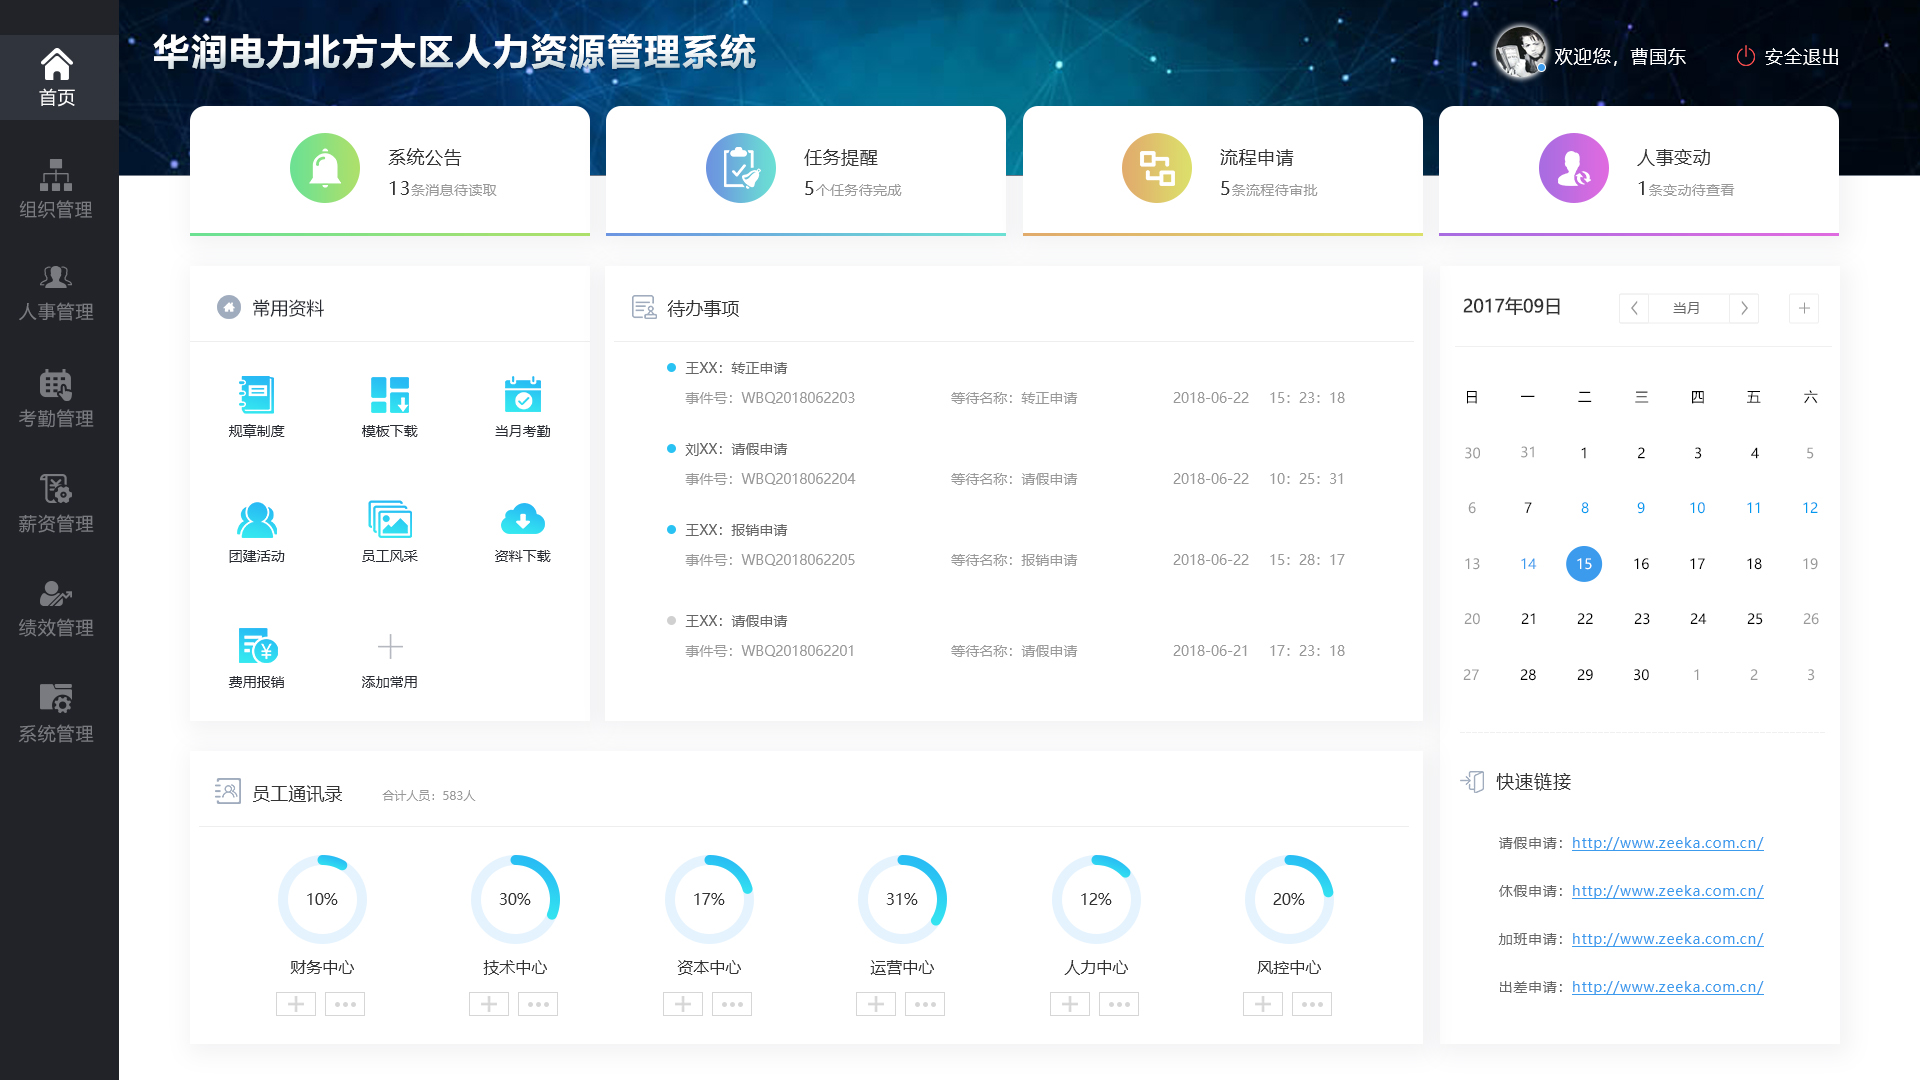Click more dots button under 运营中心
Viewport: 1920px width, 1080px height.
point(925,1004)
